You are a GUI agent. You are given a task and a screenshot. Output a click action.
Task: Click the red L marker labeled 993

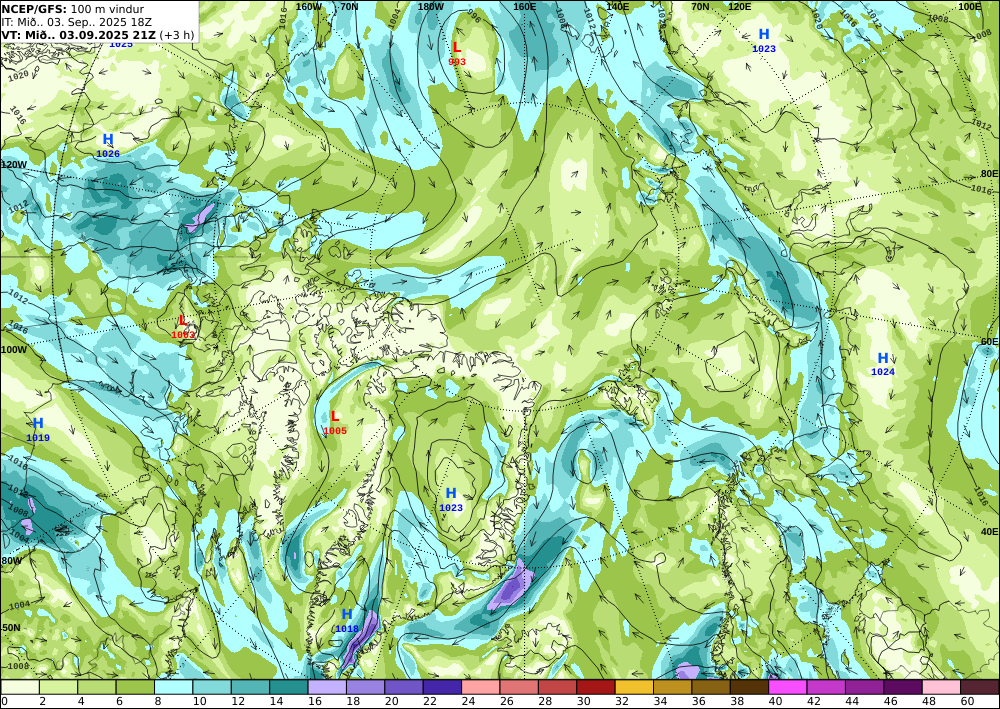[x=456, y=47]
